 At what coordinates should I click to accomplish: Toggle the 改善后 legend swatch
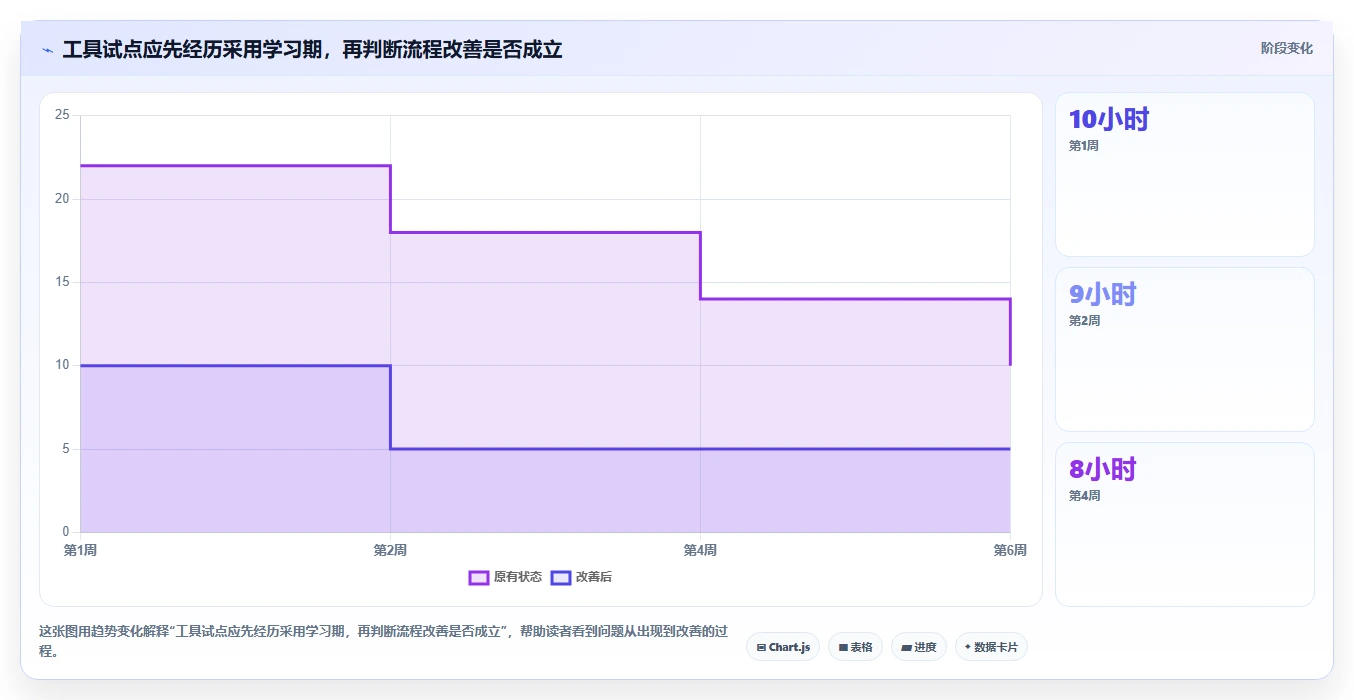(560, 577)
